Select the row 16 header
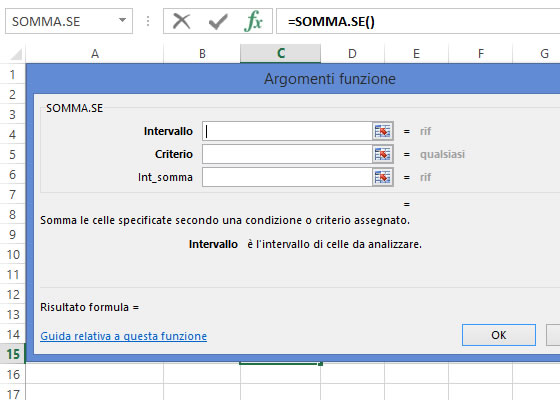This screenshot has width=560, height=400. (12, 374)
